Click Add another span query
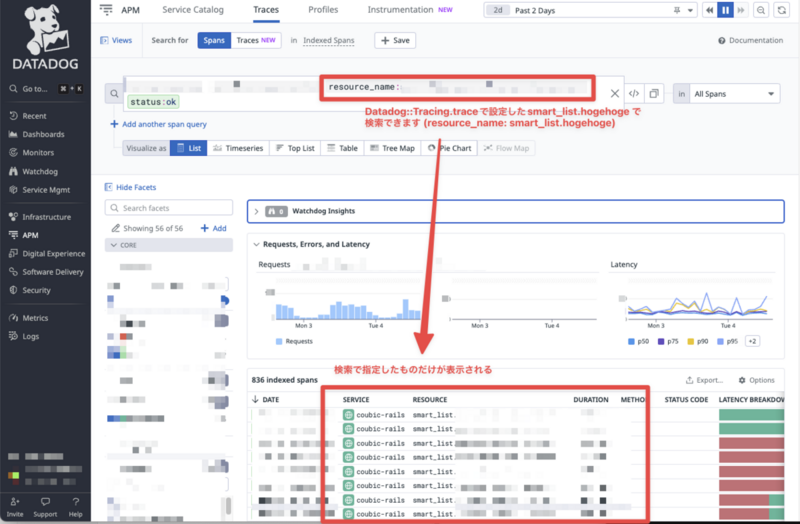The height and width of the screenshot is (524, 800). 158,124
